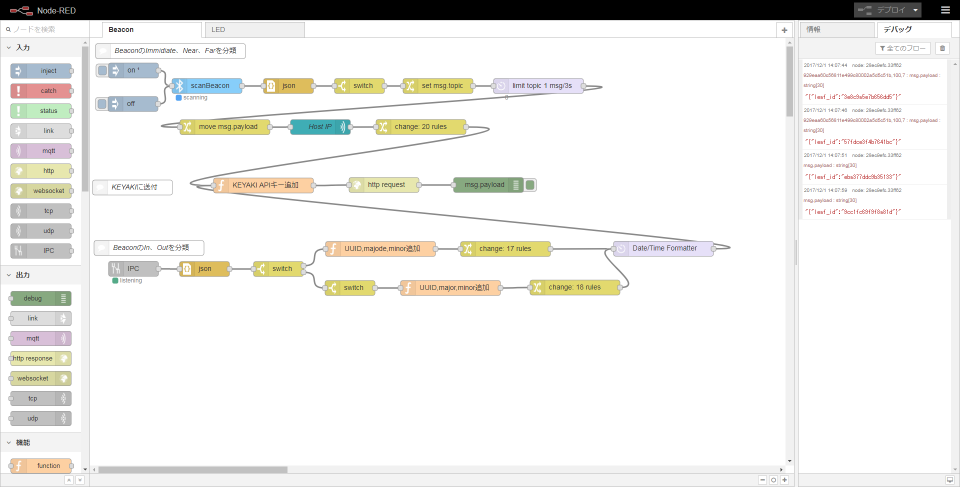Select the inject node in palette

click(x=41, y=71)
